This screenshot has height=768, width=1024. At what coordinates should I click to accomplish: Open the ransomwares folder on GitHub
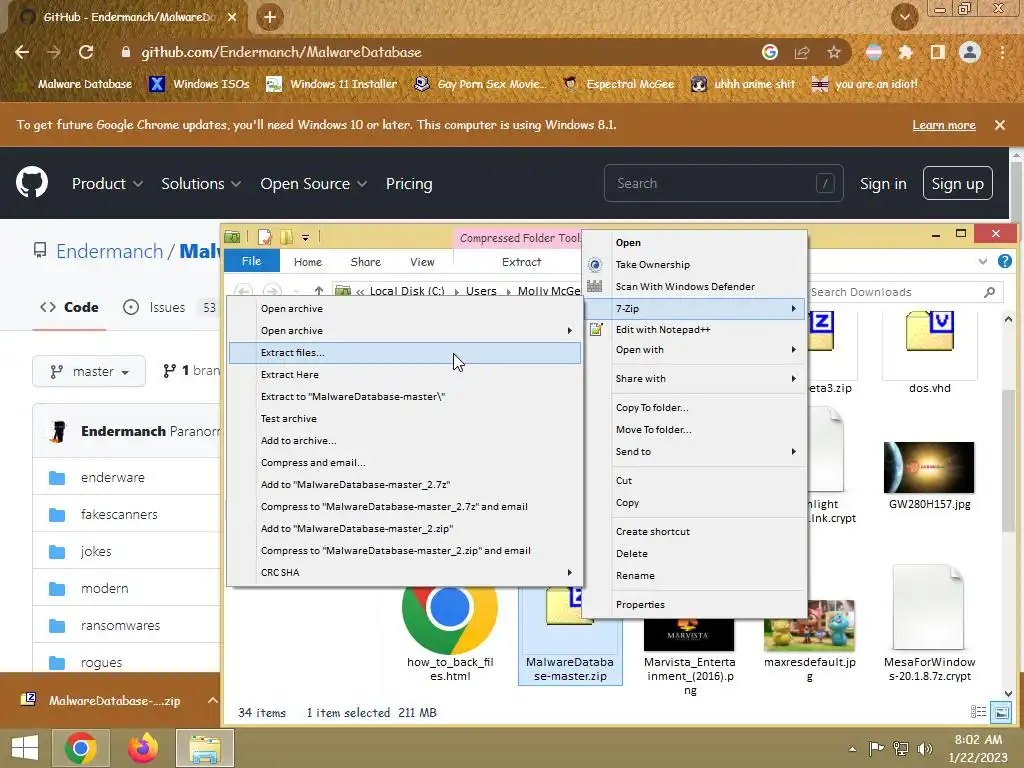click(120, 625)
